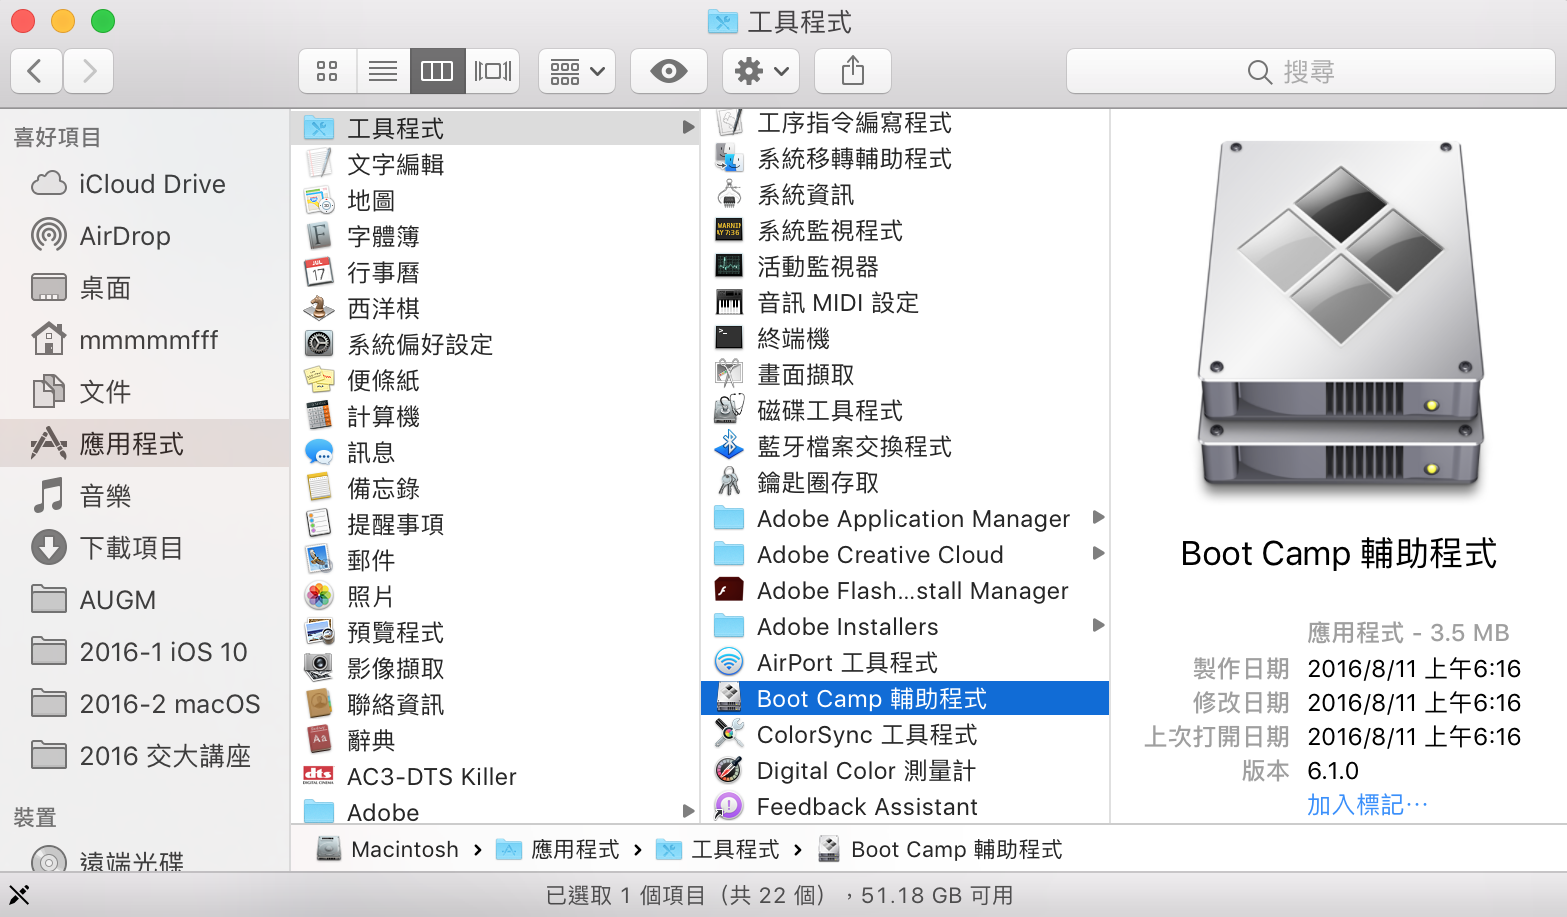Image resolution: width=1567 pixels, height=917 pixels.
Task: Click the Share button in toolbar
Action: [852, 71]
